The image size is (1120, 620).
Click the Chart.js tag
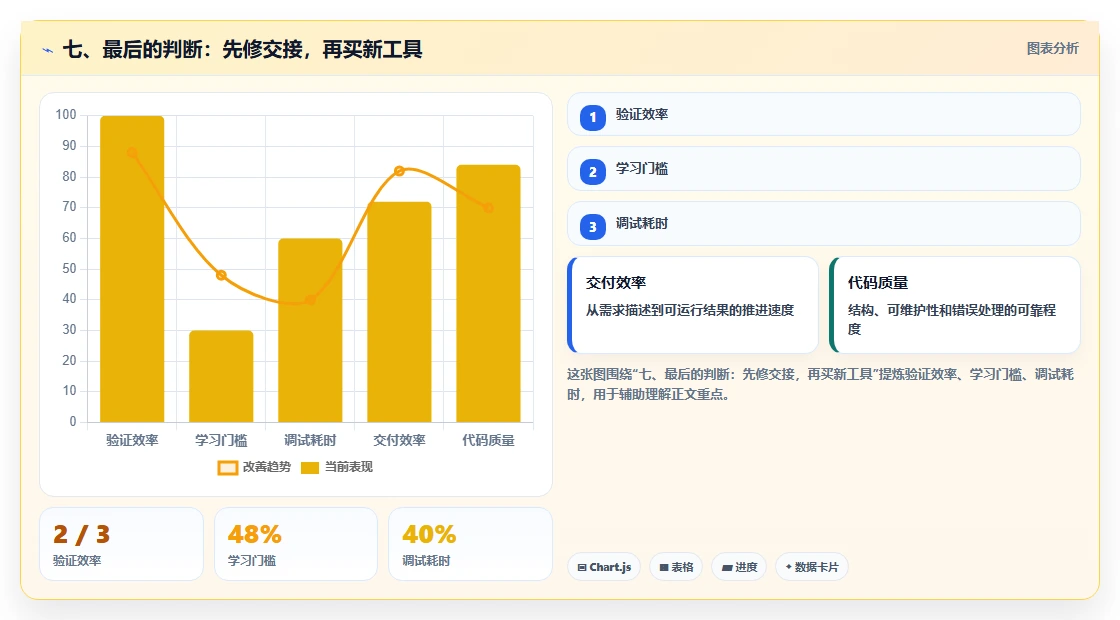(x=604, y=567)
